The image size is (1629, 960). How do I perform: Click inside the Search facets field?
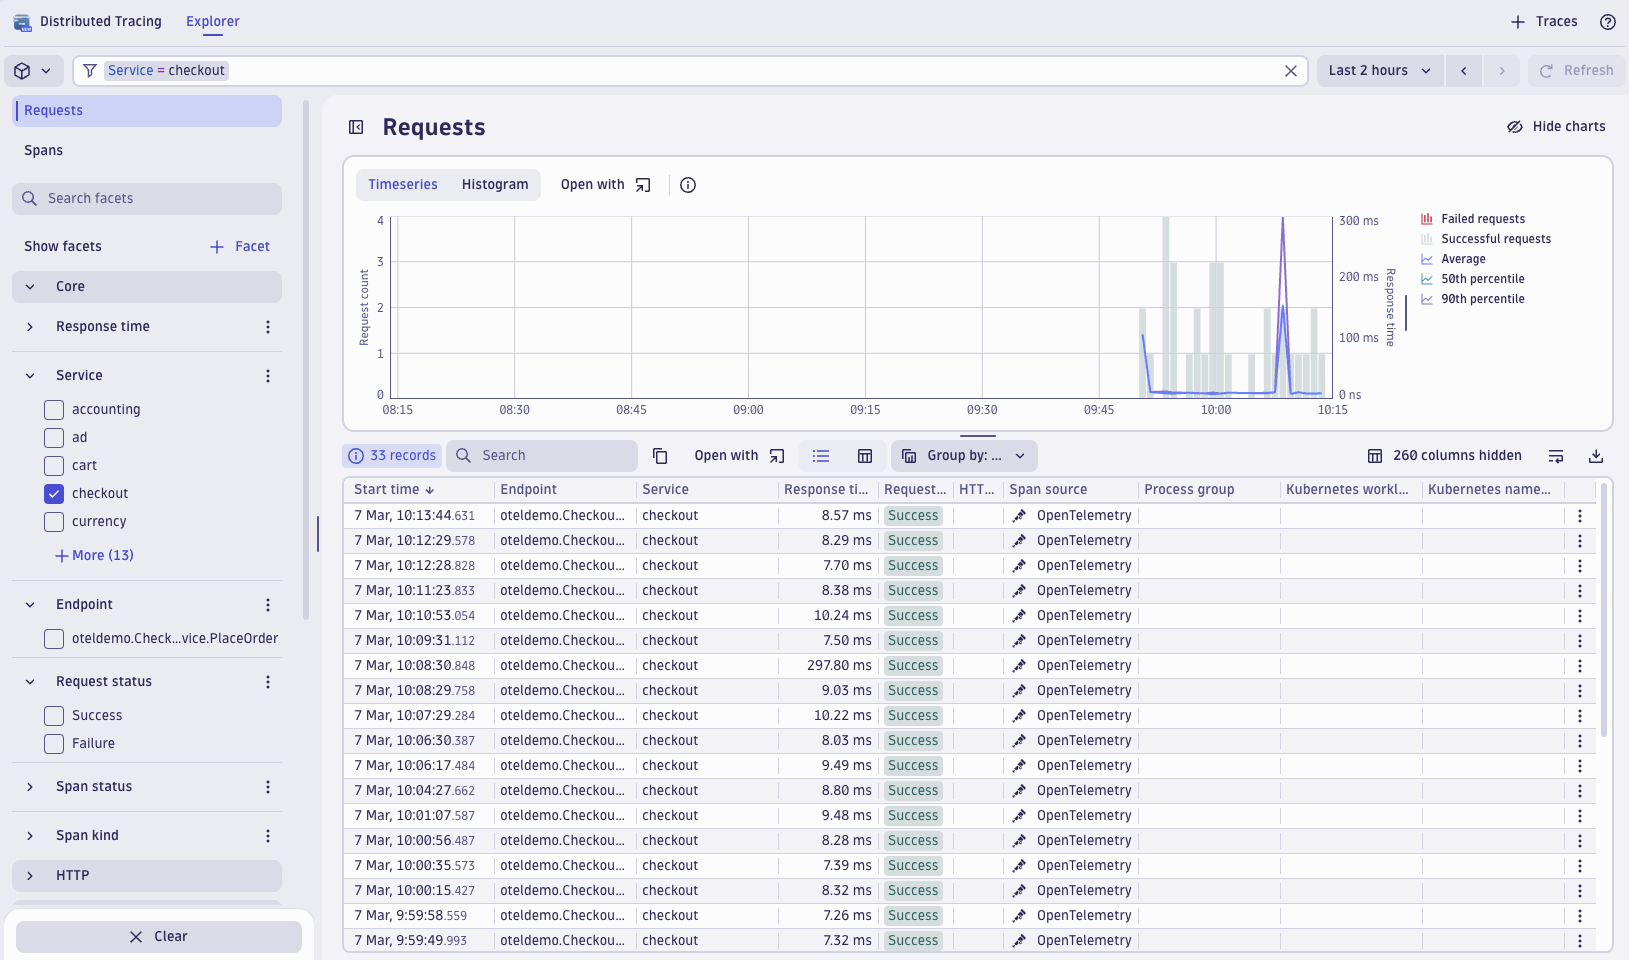146,198
